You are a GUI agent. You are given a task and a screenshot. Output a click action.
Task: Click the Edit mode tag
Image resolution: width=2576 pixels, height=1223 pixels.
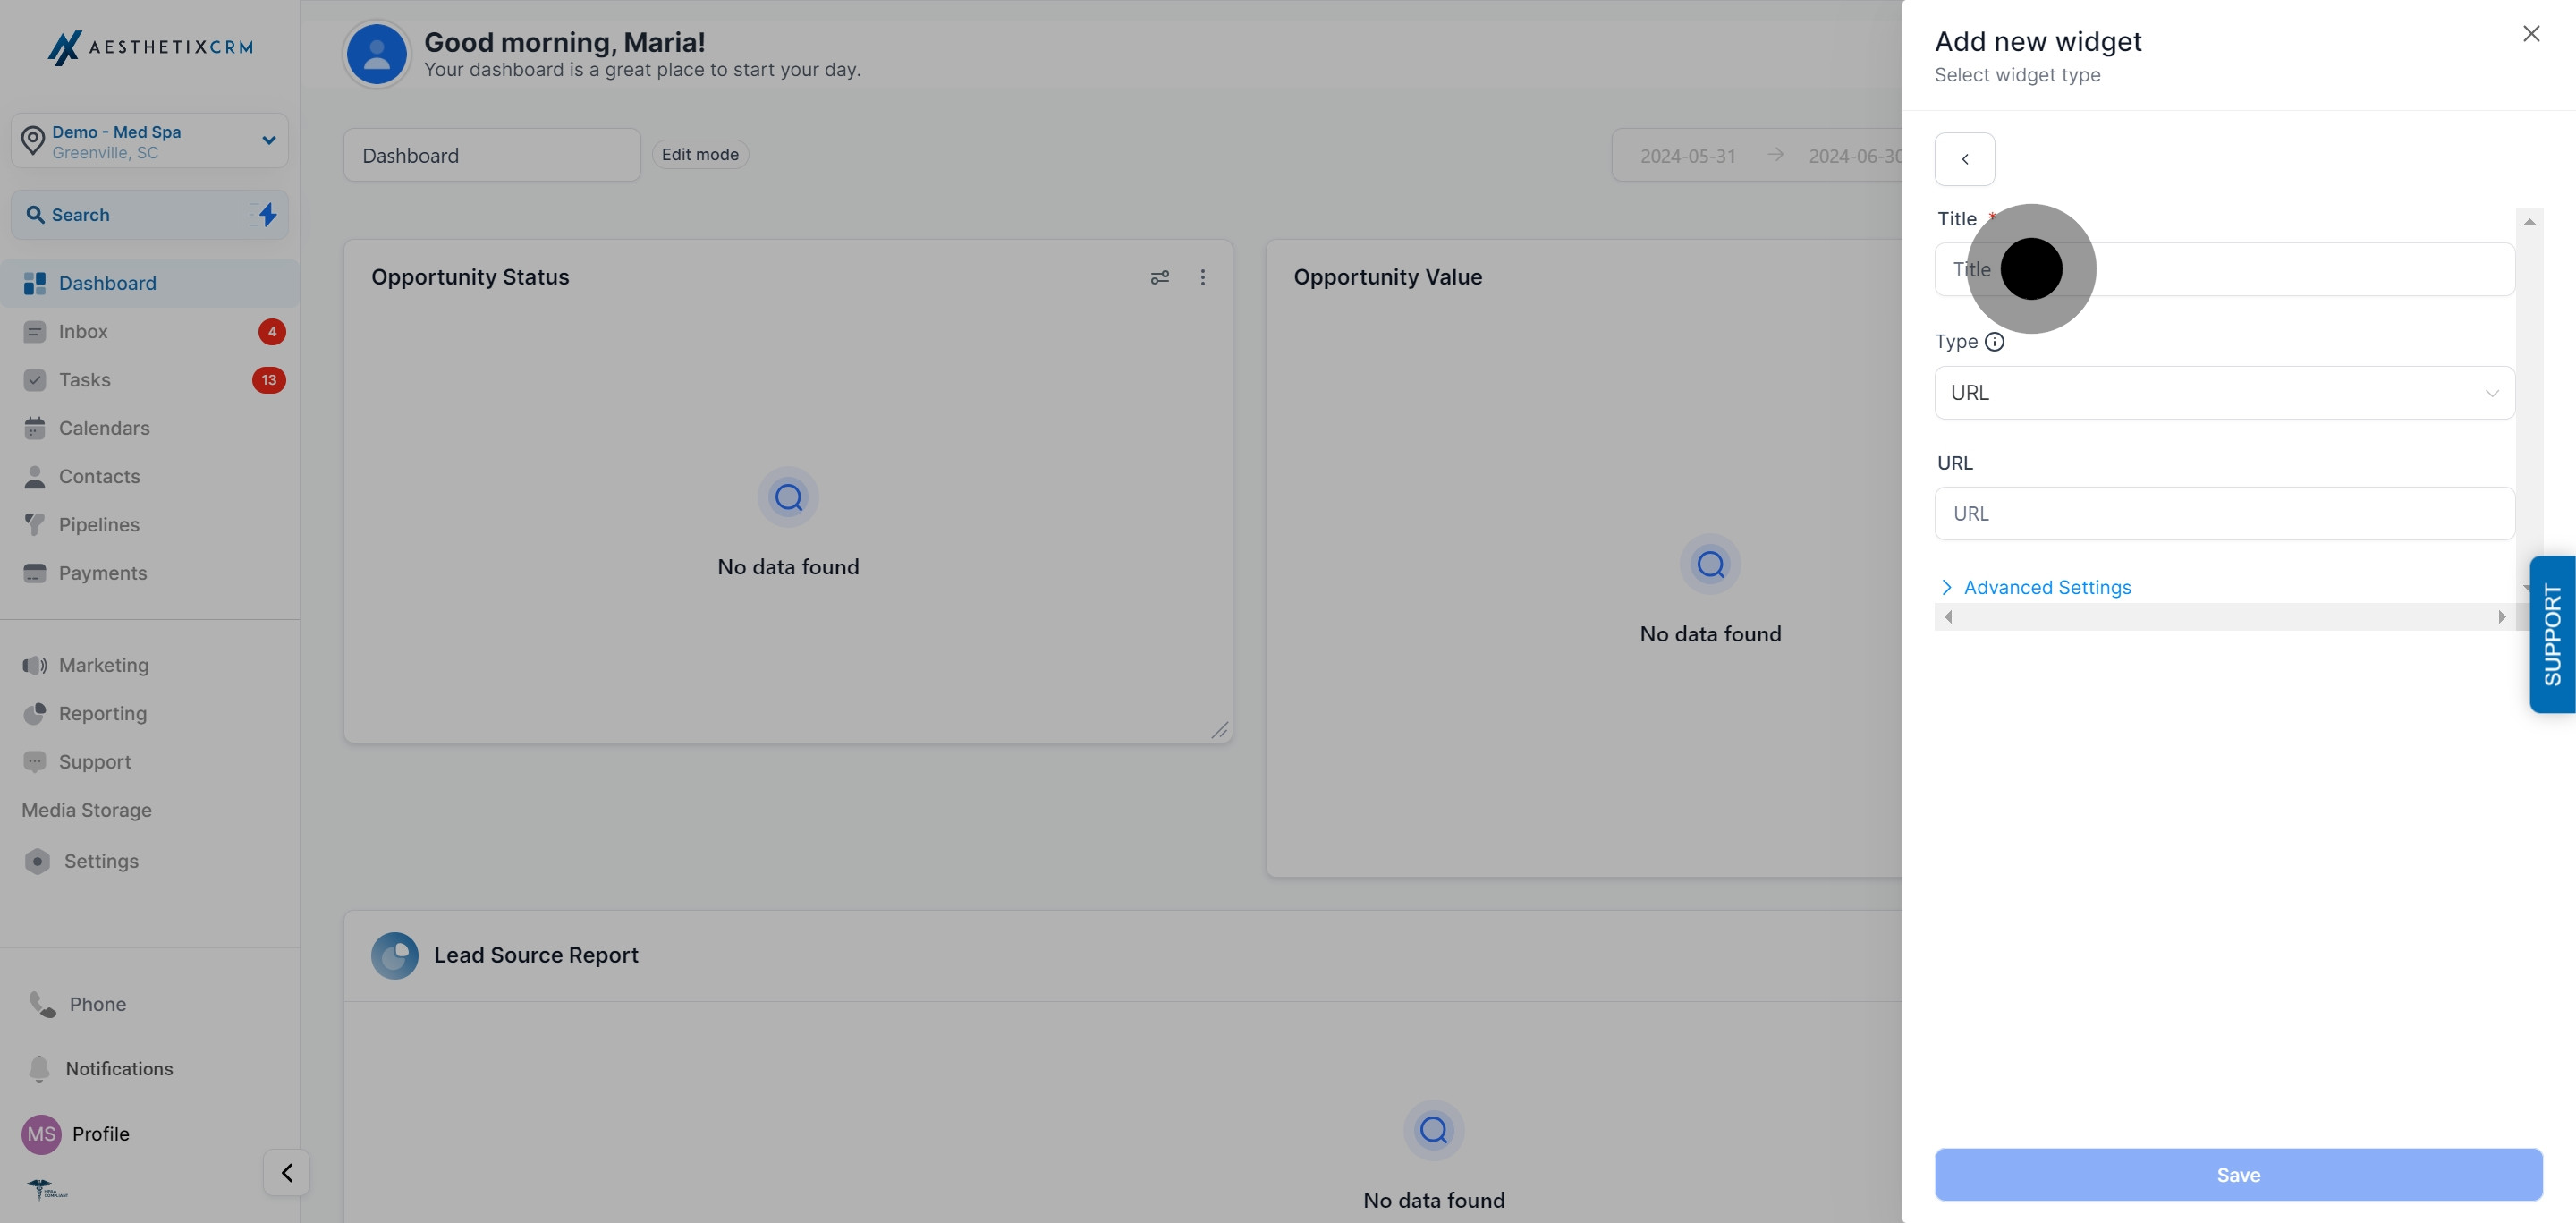[700, 154]
